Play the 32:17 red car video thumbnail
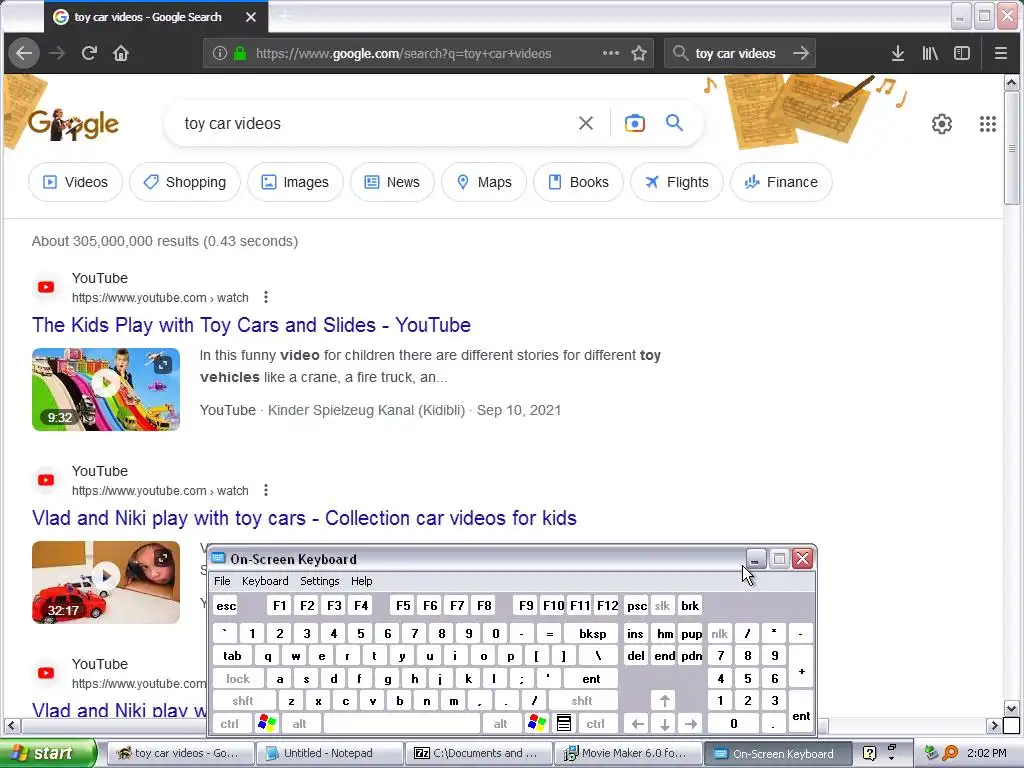The width and height of the screenshot is (1024, 768). 106,582
